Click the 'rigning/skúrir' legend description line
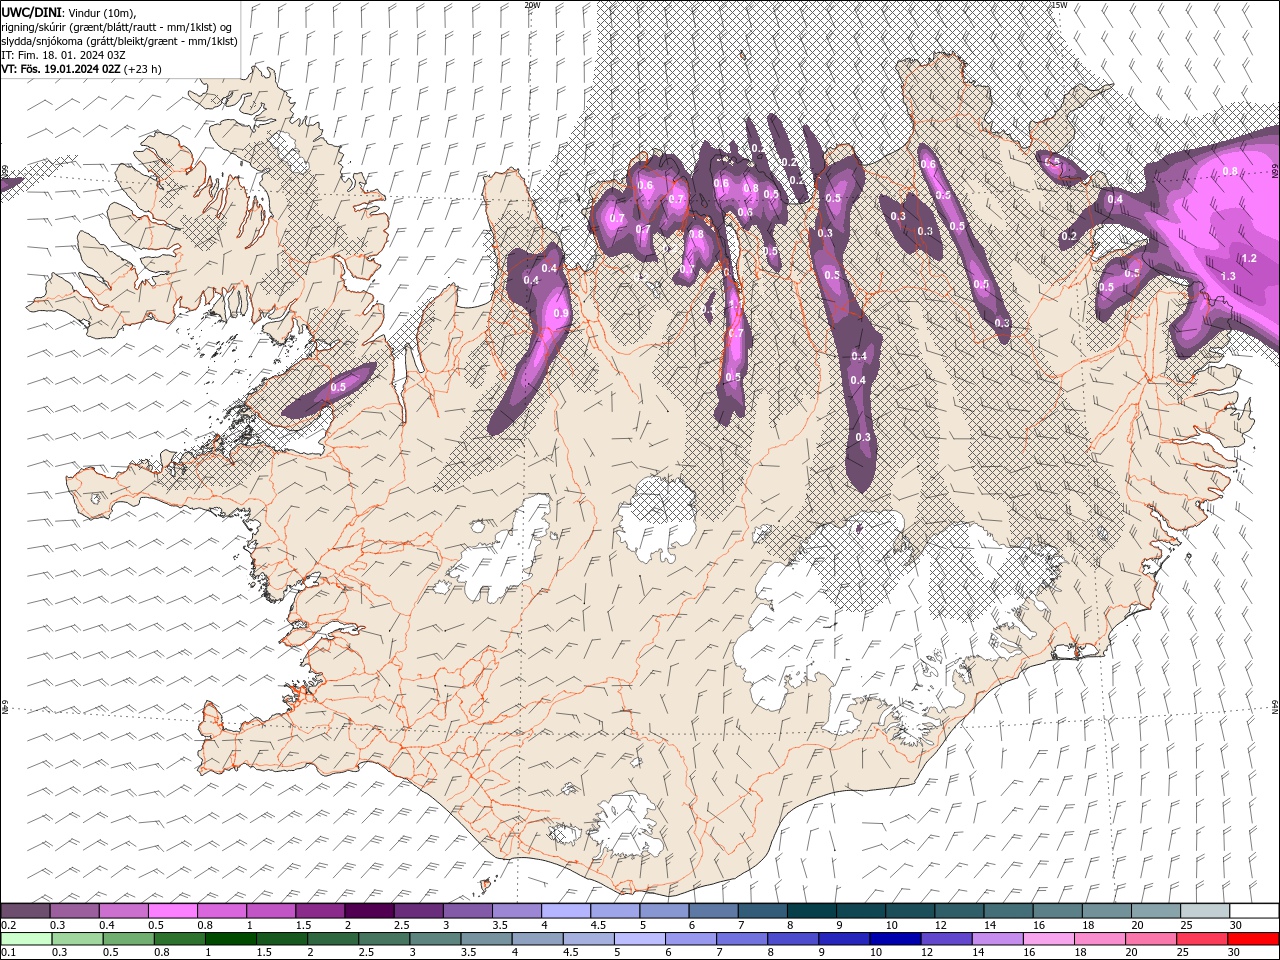 click(x=117, y=27)
